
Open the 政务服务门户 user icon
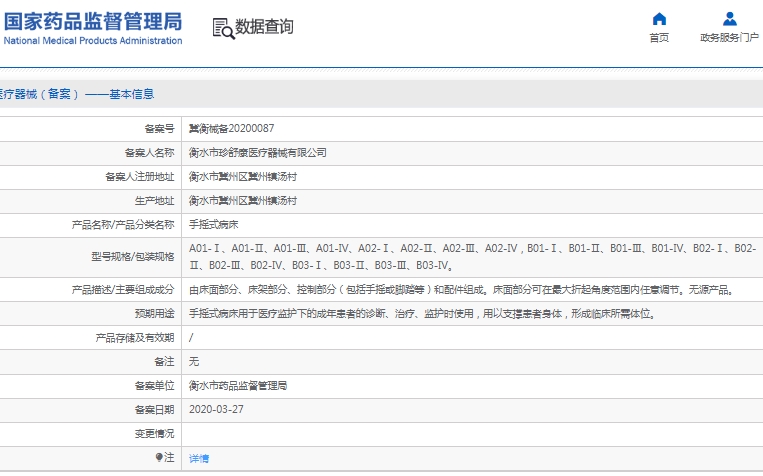(729, 19)
